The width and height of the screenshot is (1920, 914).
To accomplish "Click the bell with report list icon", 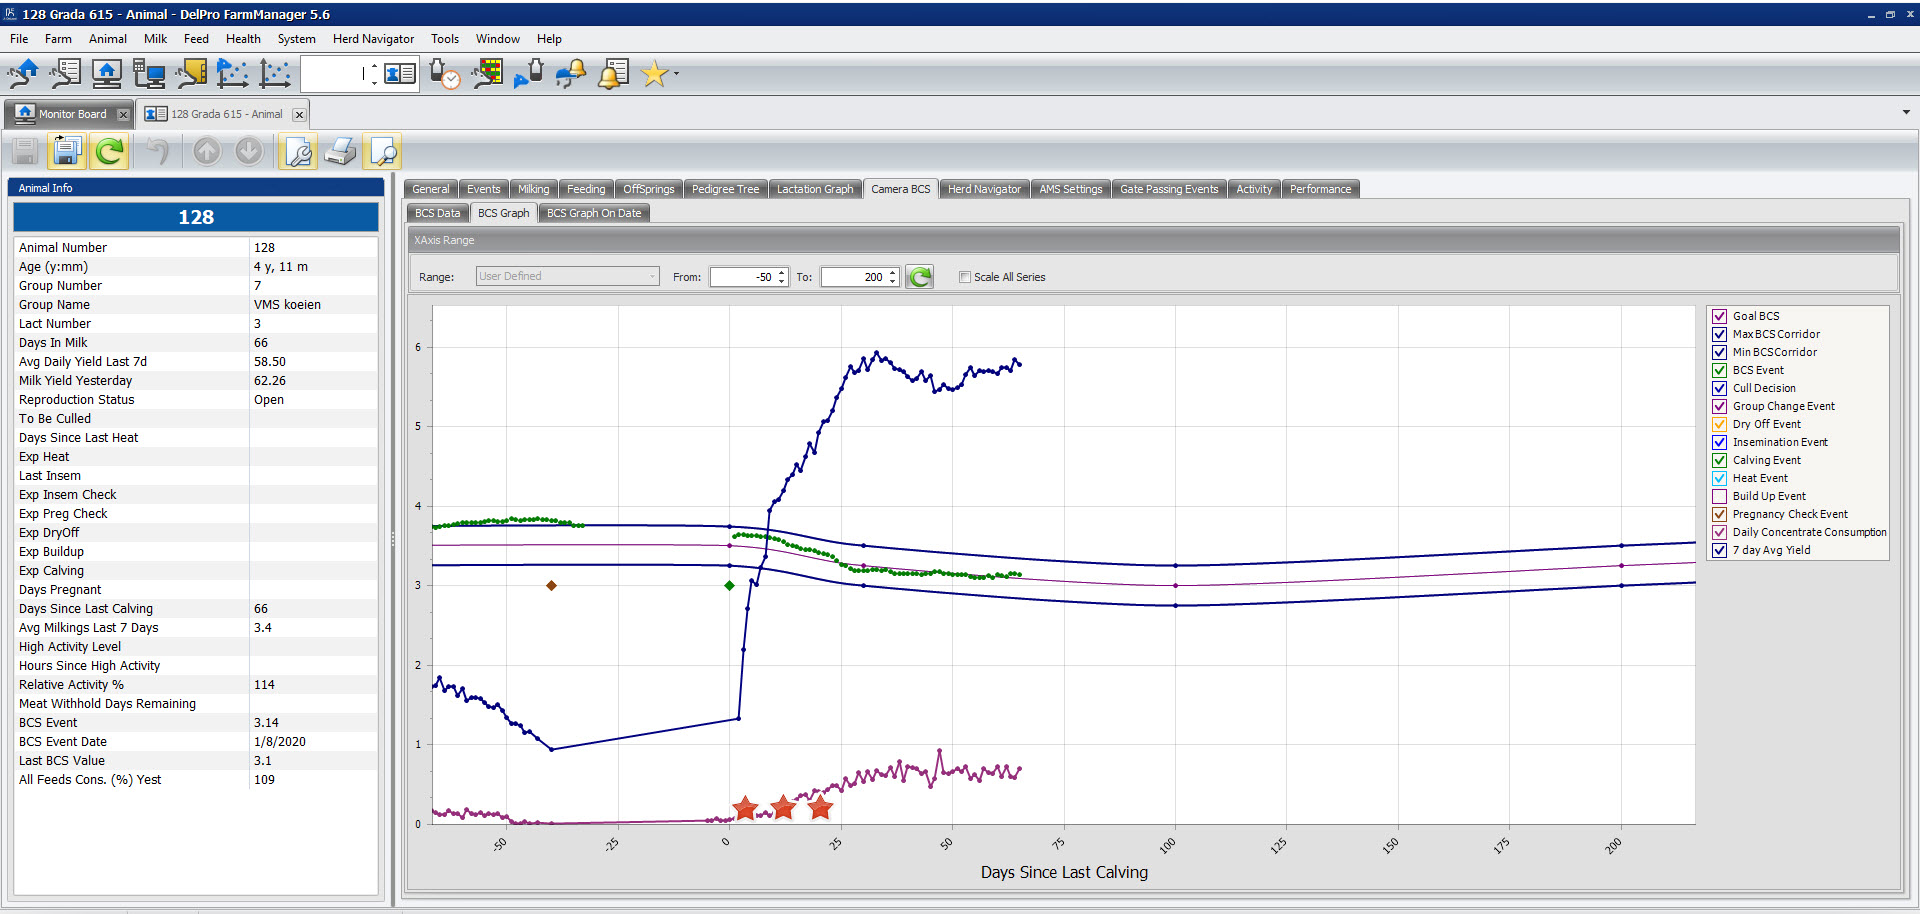I will tap(613, 74).
